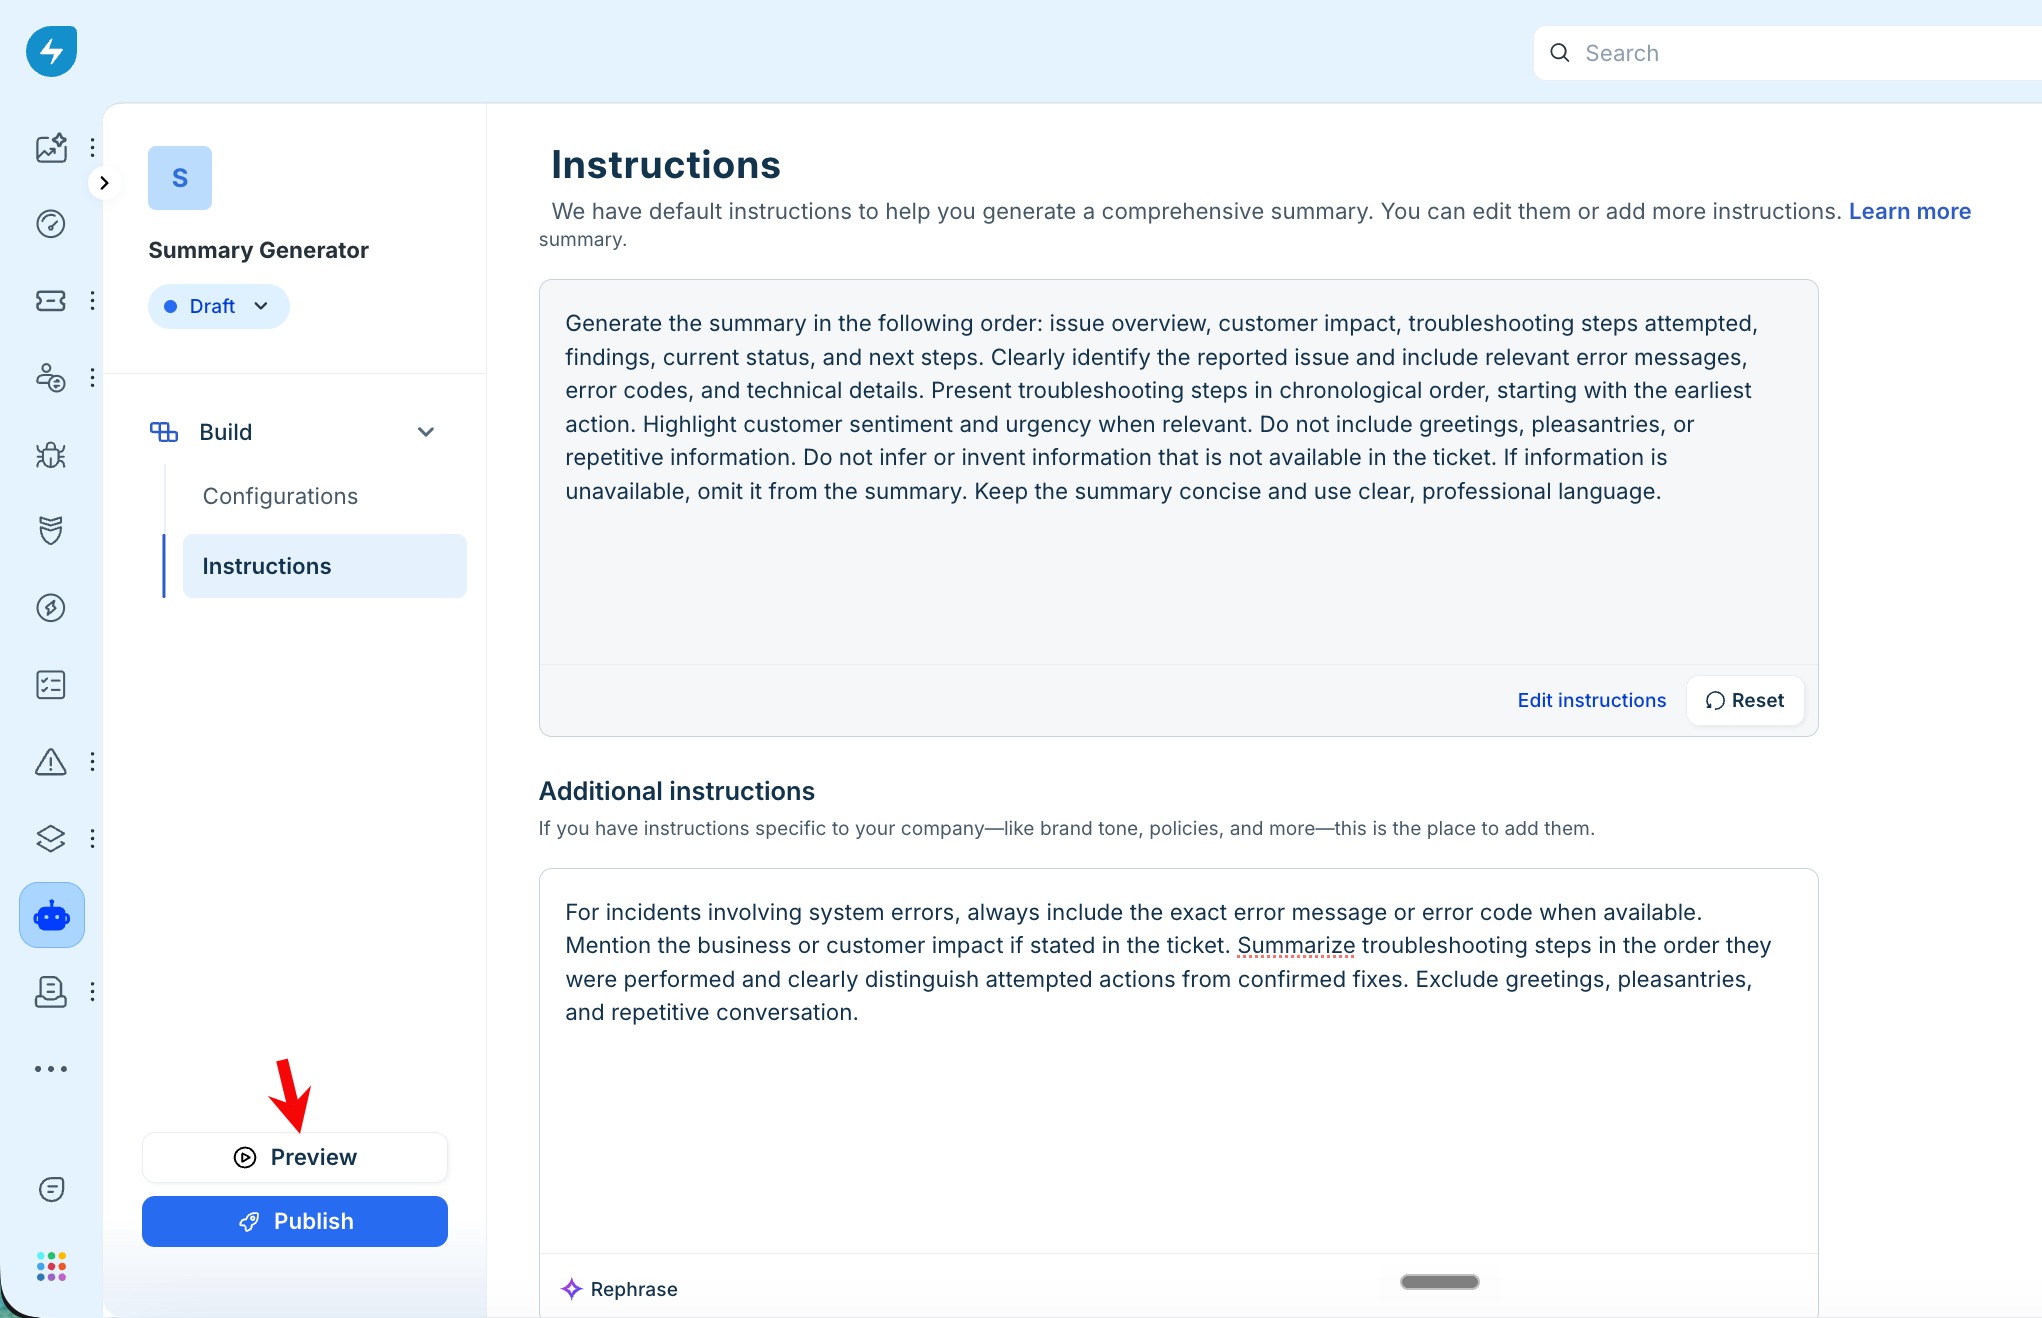The image size is (2042, 1318).
Task: Open the alerts triangle icon in sidebar
Action: 51,762
